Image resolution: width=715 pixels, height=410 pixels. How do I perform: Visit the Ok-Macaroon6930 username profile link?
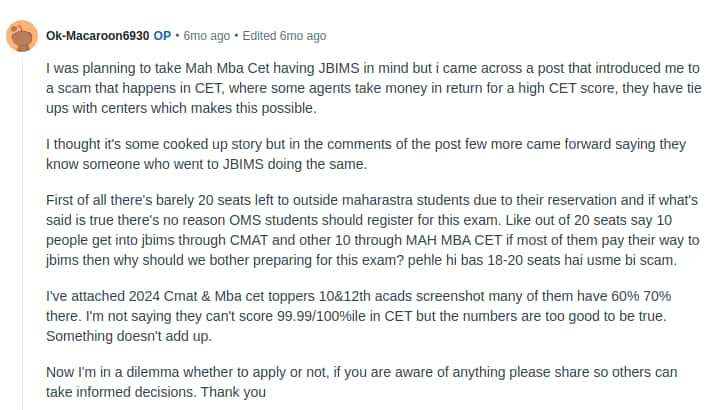(98, 36)
